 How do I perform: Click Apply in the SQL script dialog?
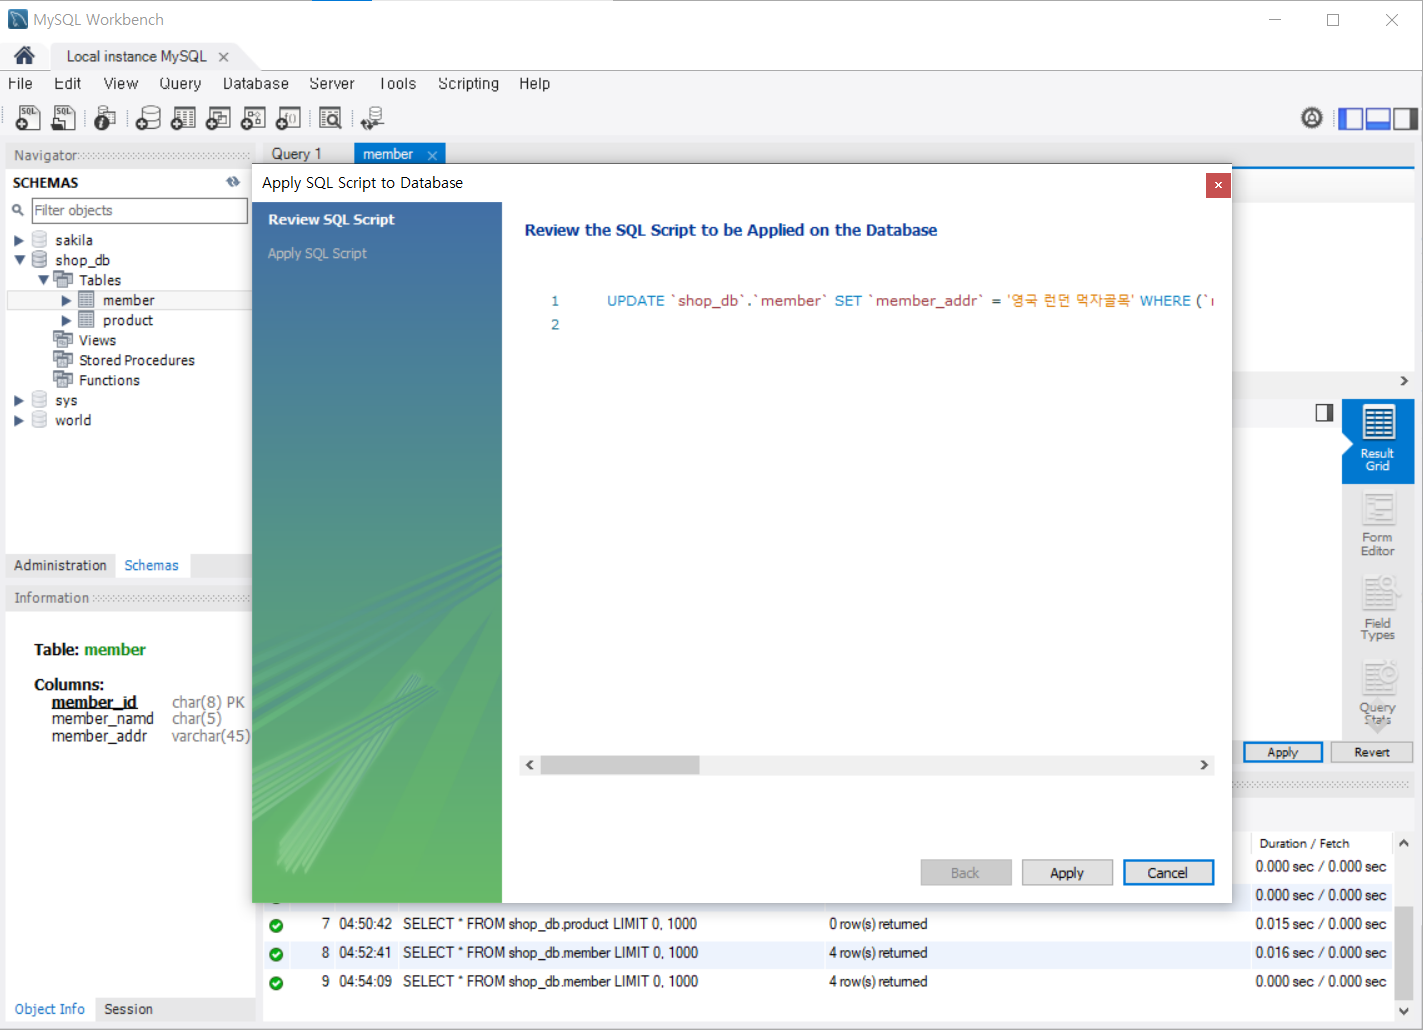[1067, 873]
